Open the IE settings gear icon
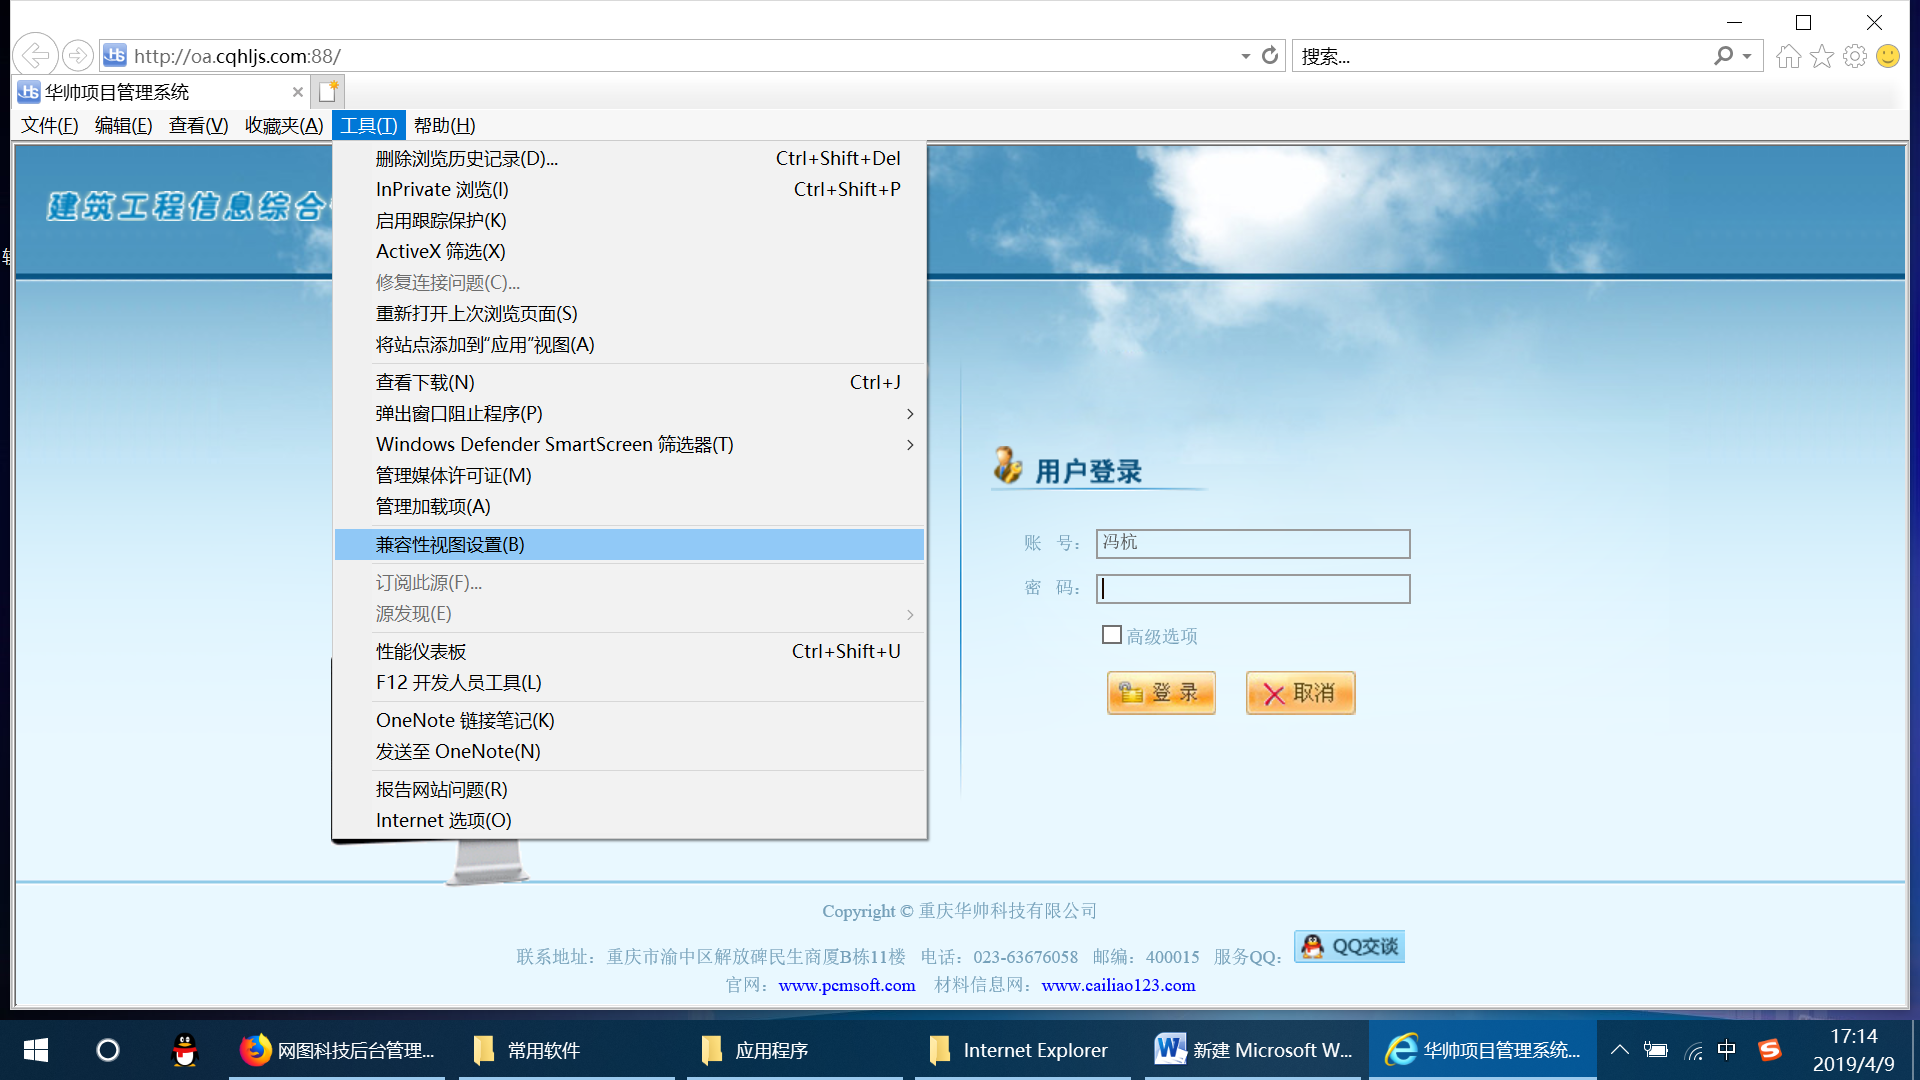1920x1080 pixels. [1855, 56]
